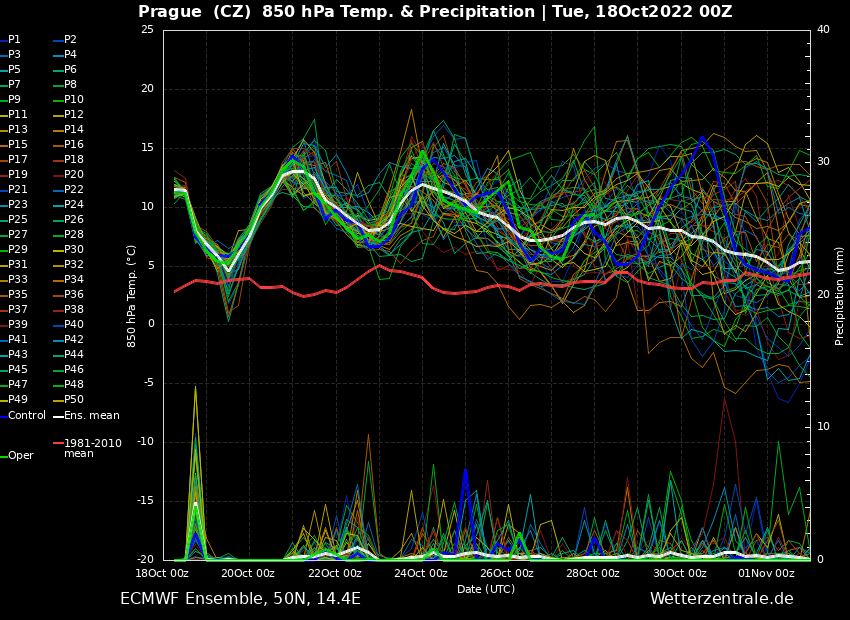Viewport: 850px width, 620px height.
Task: Pick the "22Oct 00z" date tick
Action: [x=334, y=573]
